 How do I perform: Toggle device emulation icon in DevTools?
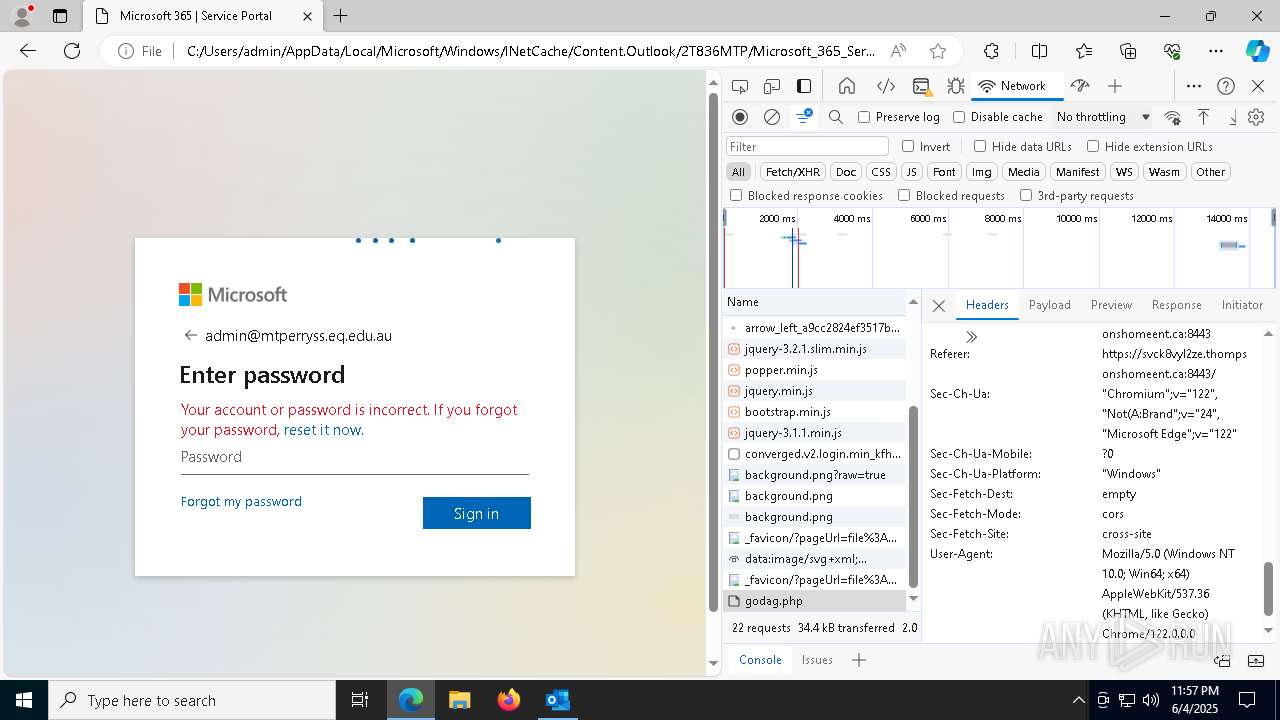tap(772, 86)
